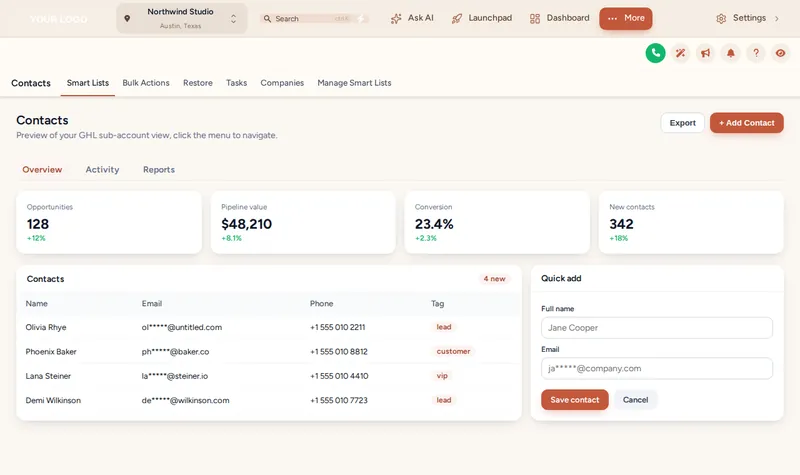Click the search magnifier icon
Viewport: 800px width, 475px height.
pos(267,18)
